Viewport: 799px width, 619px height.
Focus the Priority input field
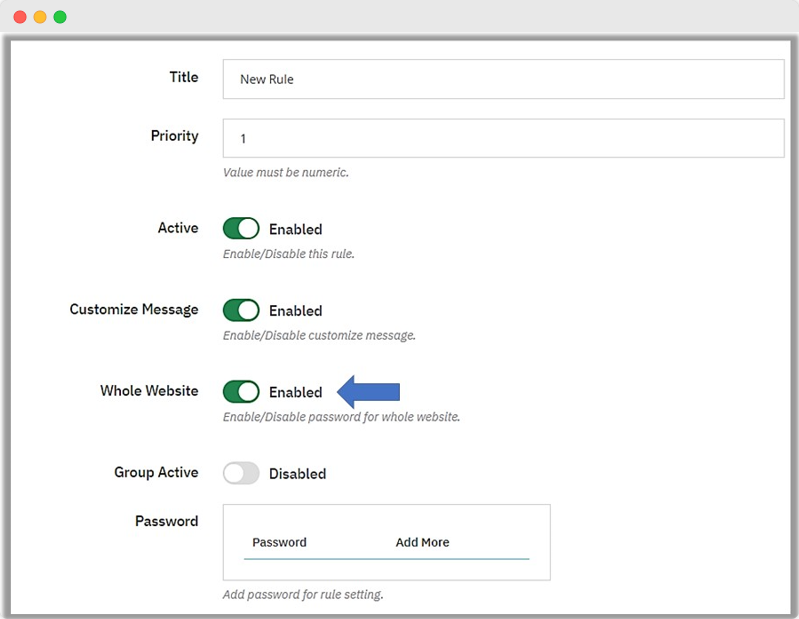pos(503,138)
